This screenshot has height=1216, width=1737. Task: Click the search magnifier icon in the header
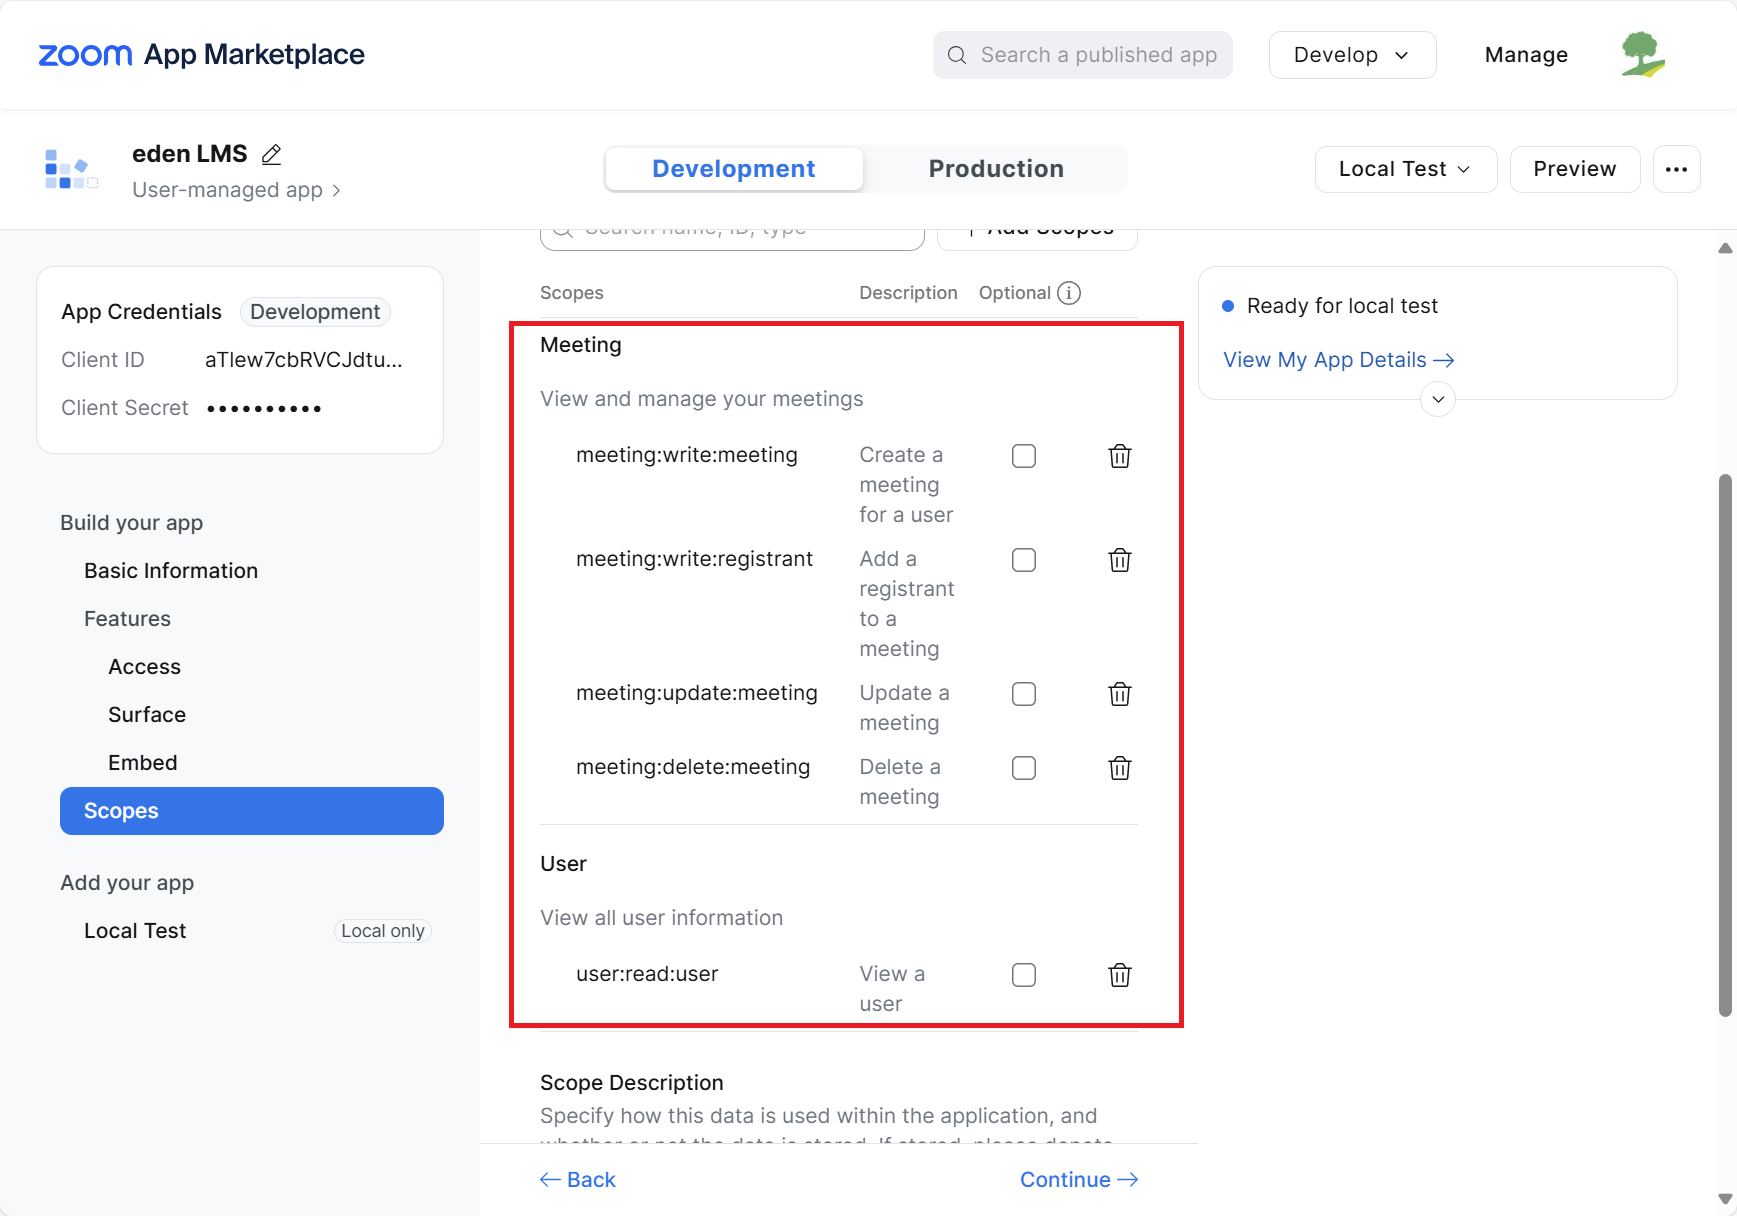point(957,55)
